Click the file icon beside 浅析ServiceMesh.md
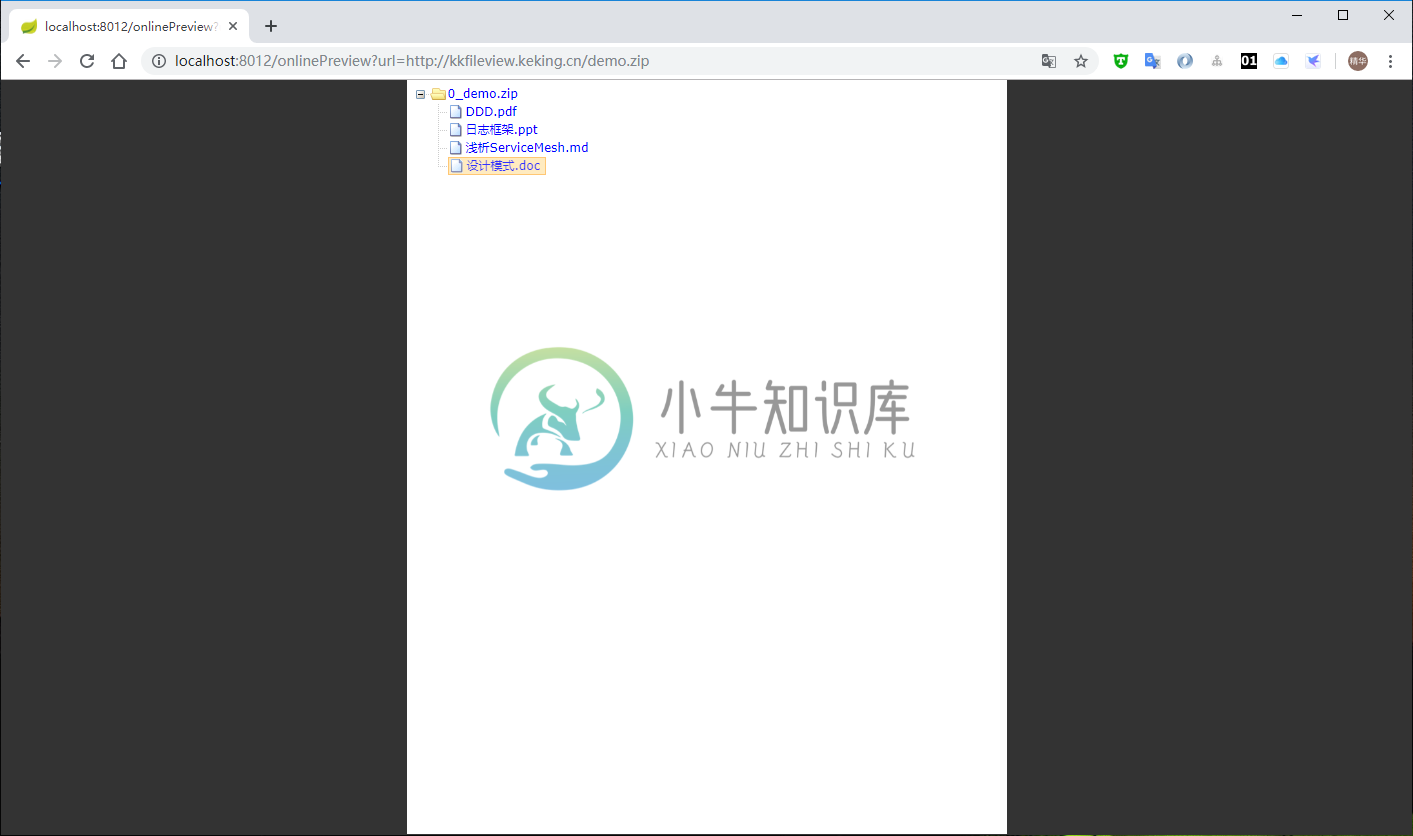Image resolution: width=1413 pixels, height=836 pixels. click(456, 148)
